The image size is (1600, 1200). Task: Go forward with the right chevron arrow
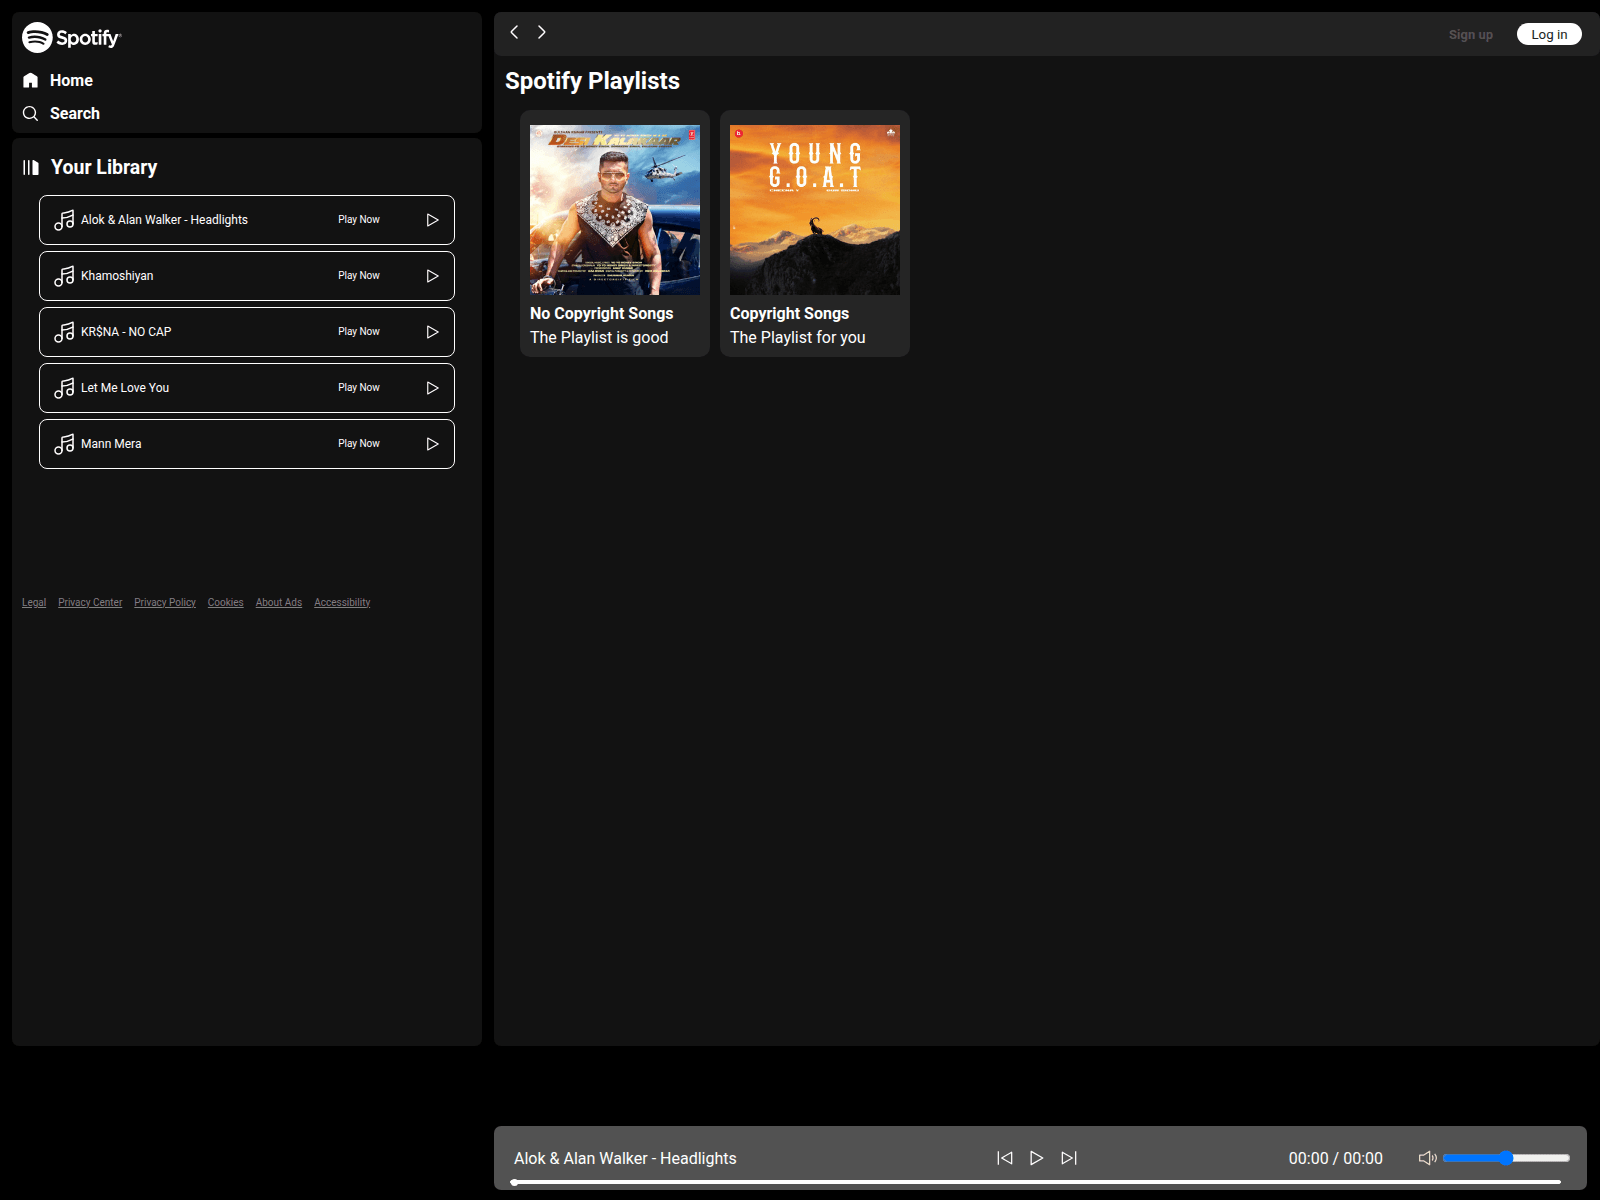pos(541,32)
